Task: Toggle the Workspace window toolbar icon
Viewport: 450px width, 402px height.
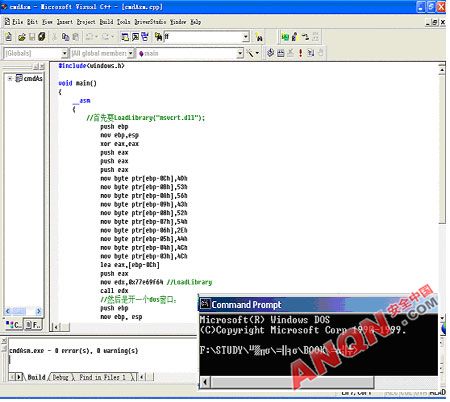Action: coord(125,37)
